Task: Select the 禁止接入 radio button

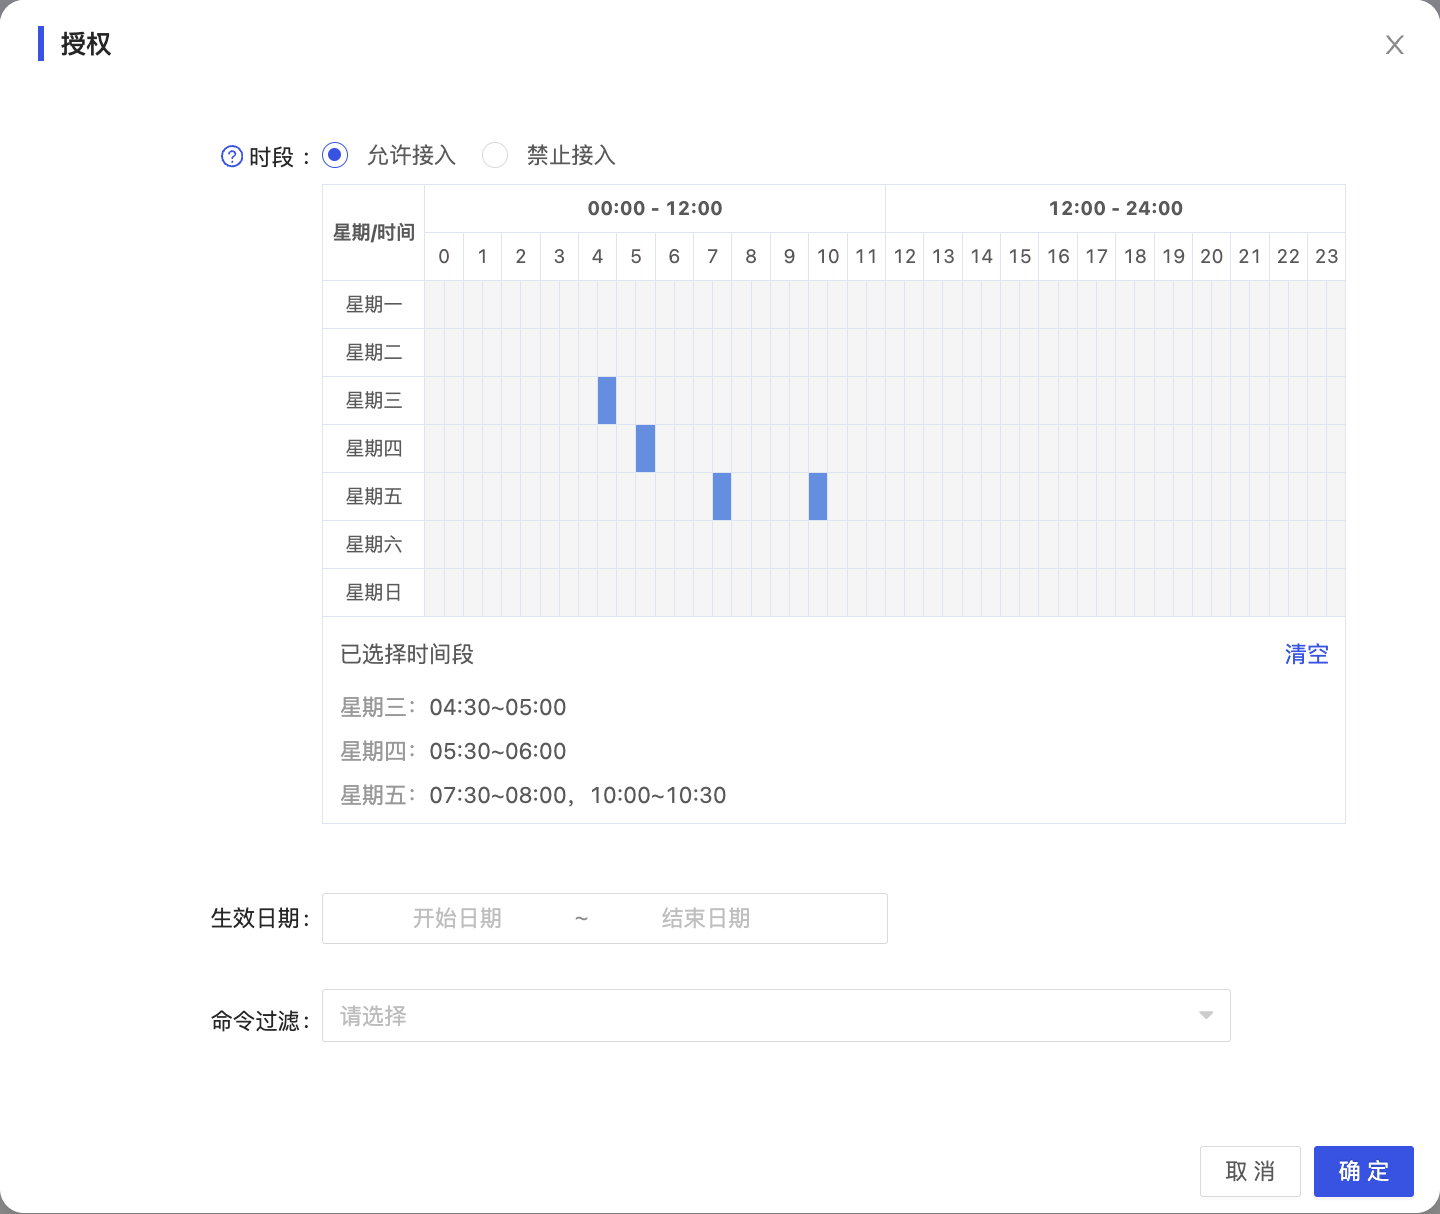Action: [495, 155]
